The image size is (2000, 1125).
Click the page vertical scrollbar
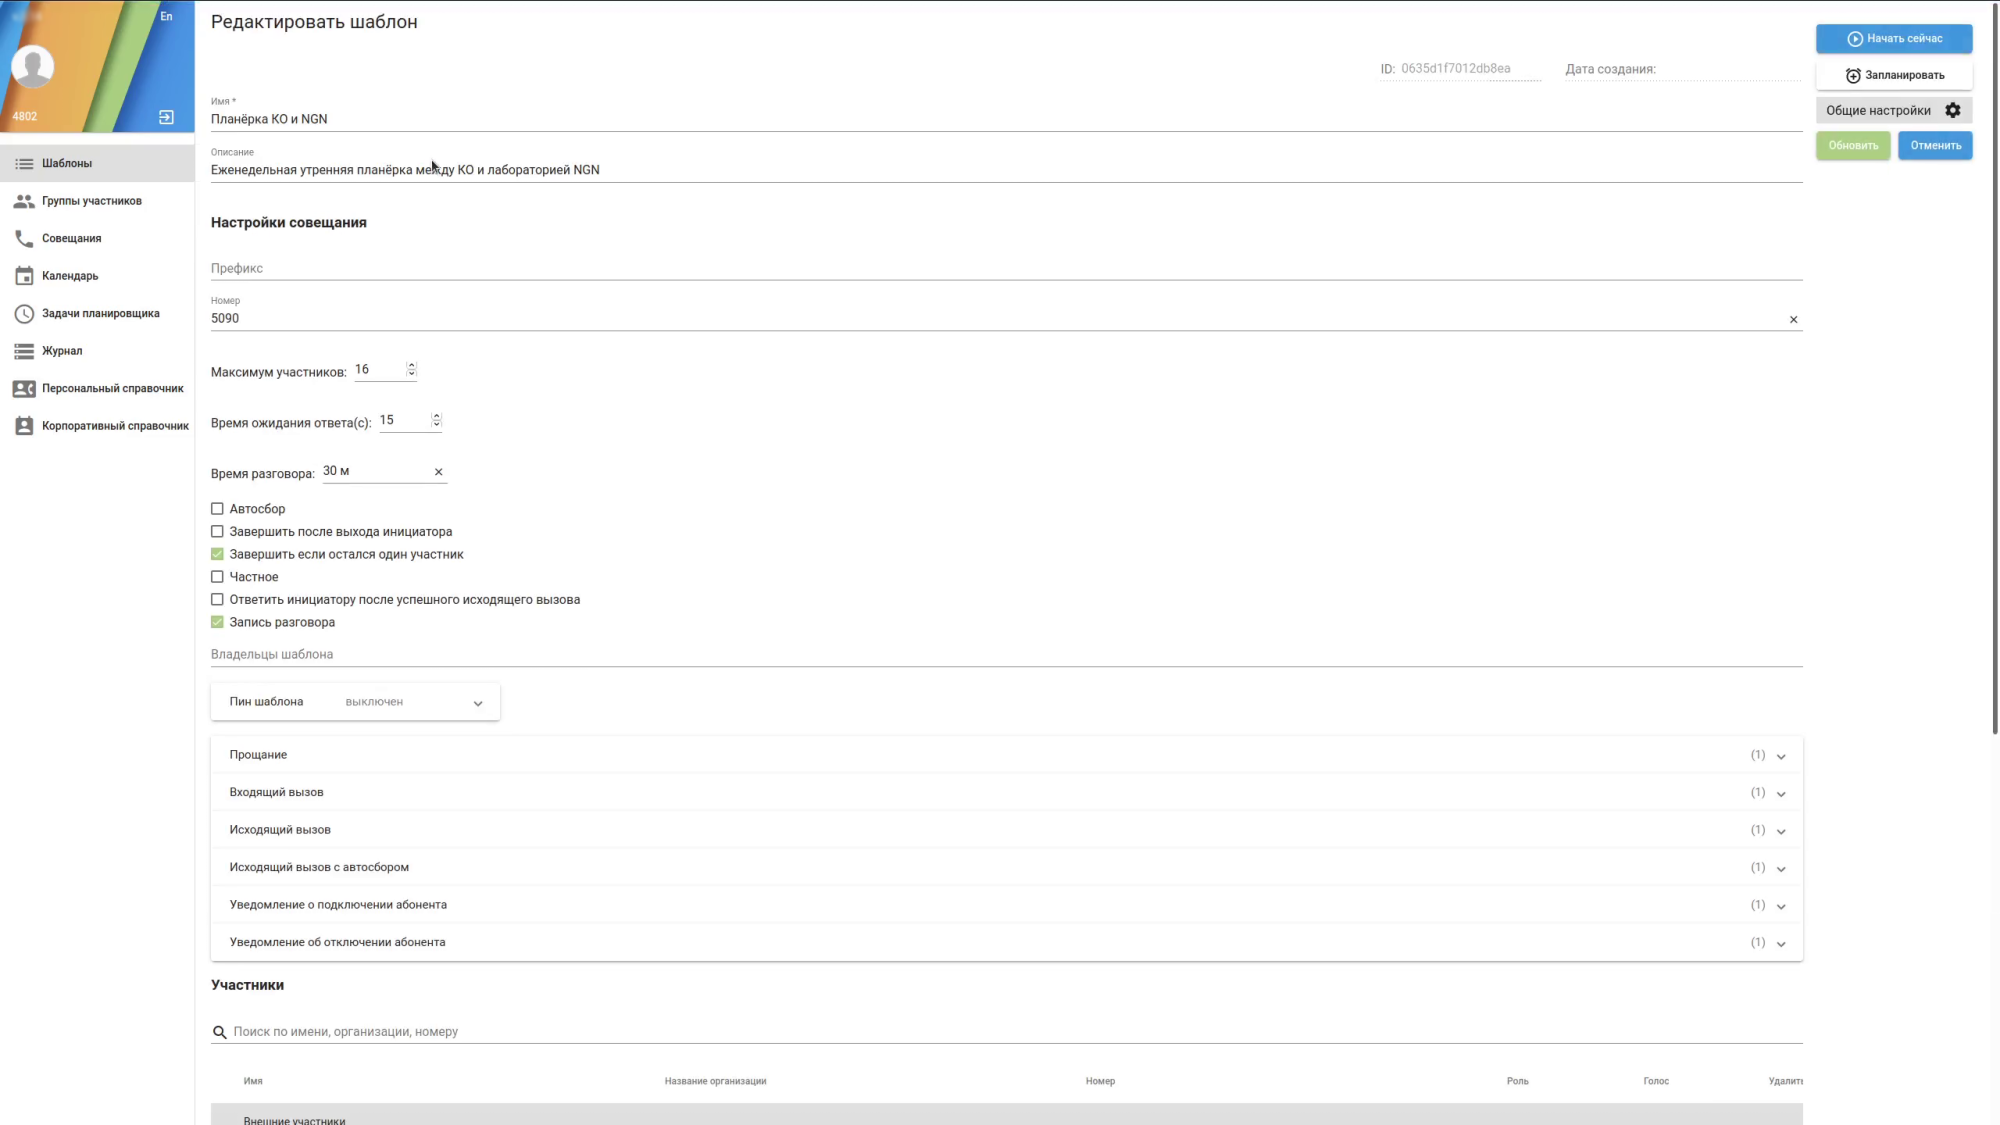pos(1994,400)
